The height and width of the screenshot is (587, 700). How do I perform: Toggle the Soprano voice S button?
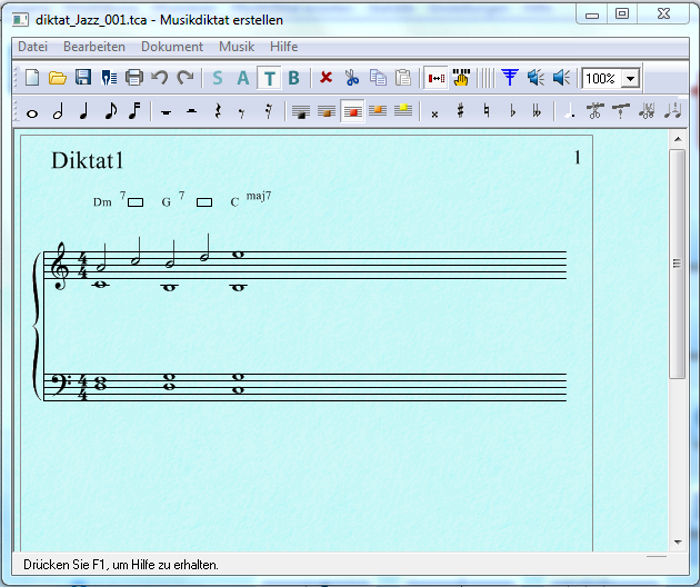217,78
